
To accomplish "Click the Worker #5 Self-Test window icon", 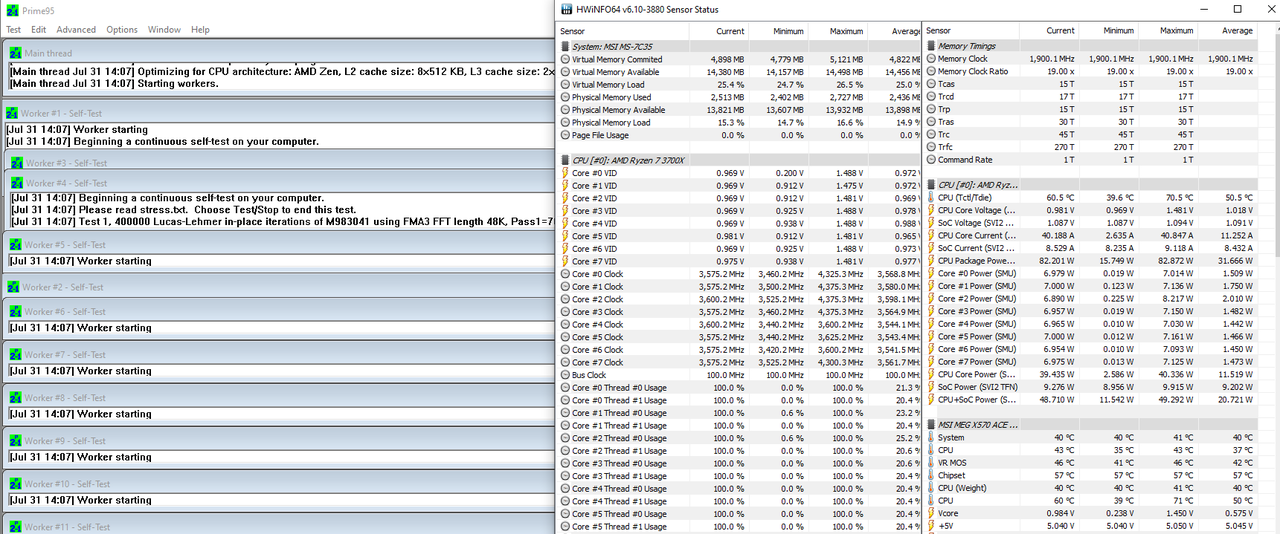I will 15,244.
